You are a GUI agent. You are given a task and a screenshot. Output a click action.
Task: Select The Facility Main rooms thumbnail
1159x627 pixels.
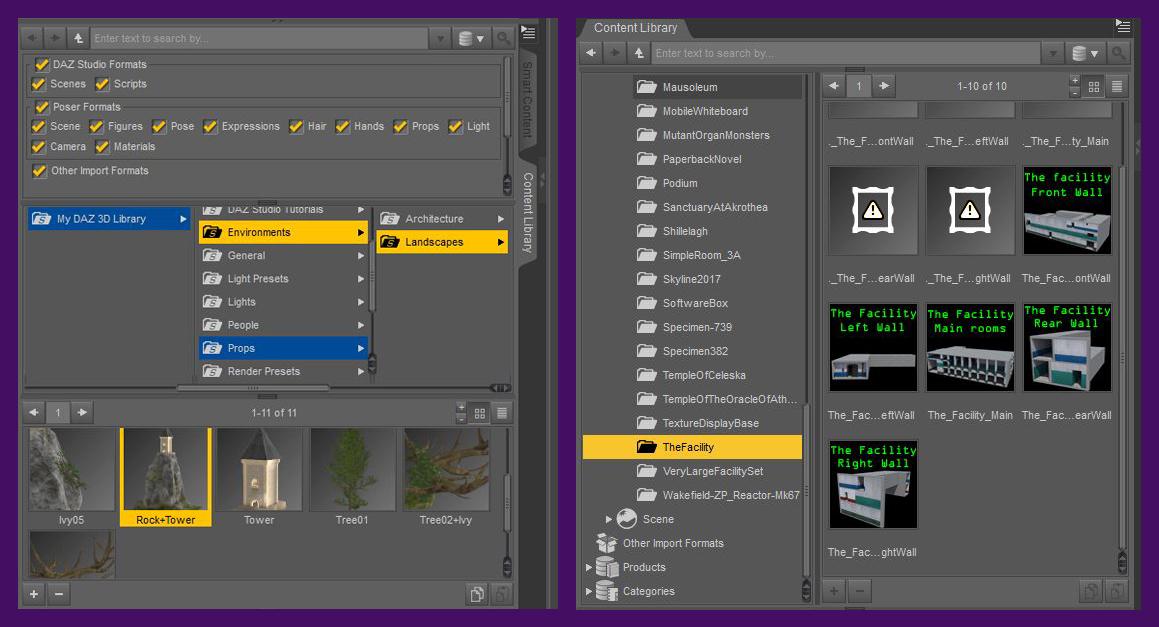coord(970,348)
